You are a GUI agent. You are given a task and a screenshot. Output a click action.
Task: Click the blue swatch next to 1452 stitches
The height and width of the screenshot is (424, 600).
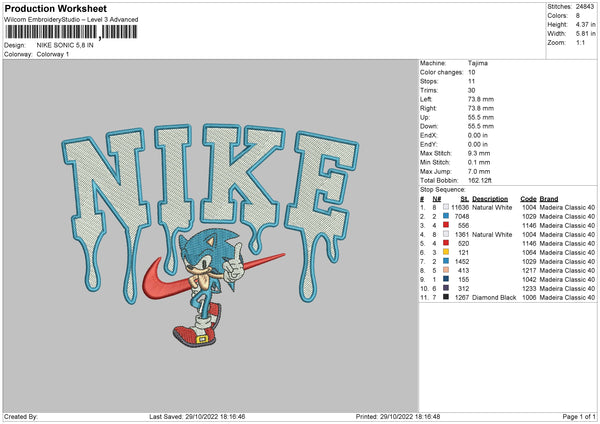446,261
